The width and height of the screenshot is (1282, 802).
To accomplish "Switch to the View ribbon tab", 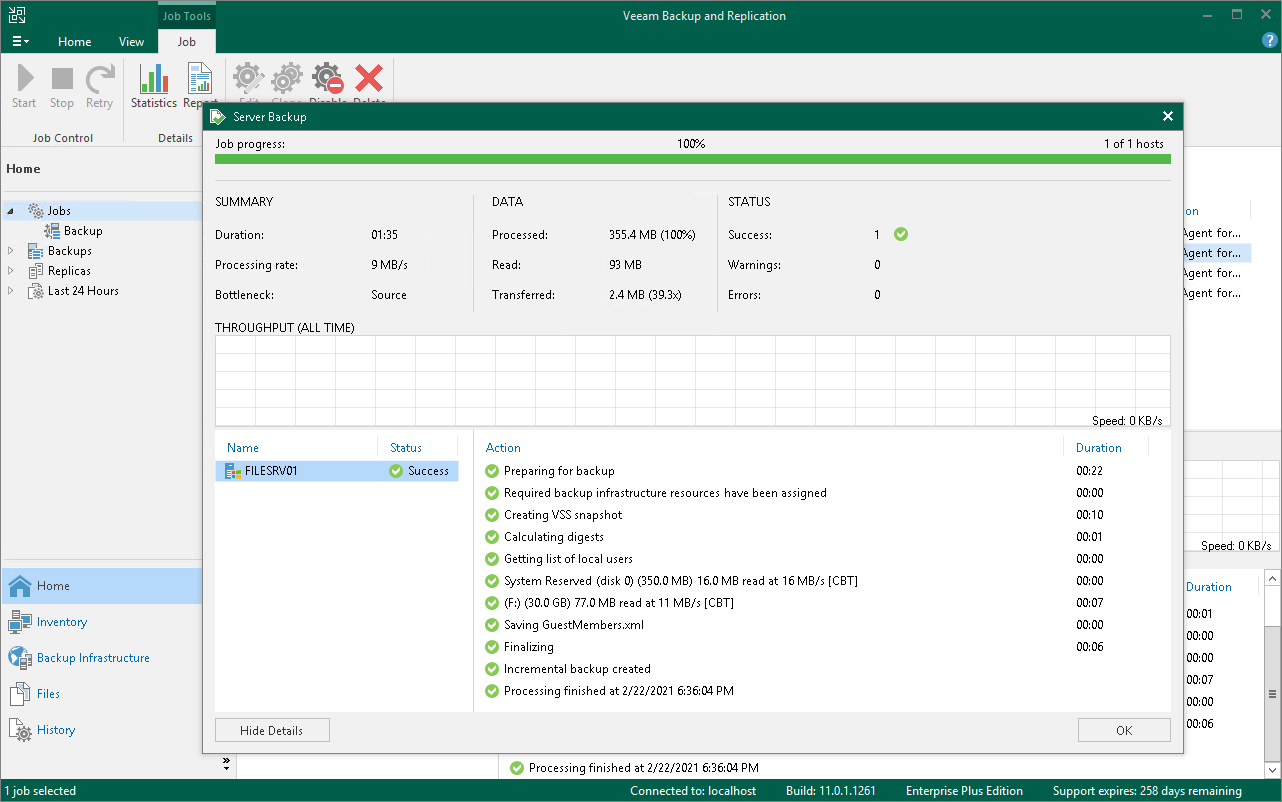I will [x=132, y=42].
